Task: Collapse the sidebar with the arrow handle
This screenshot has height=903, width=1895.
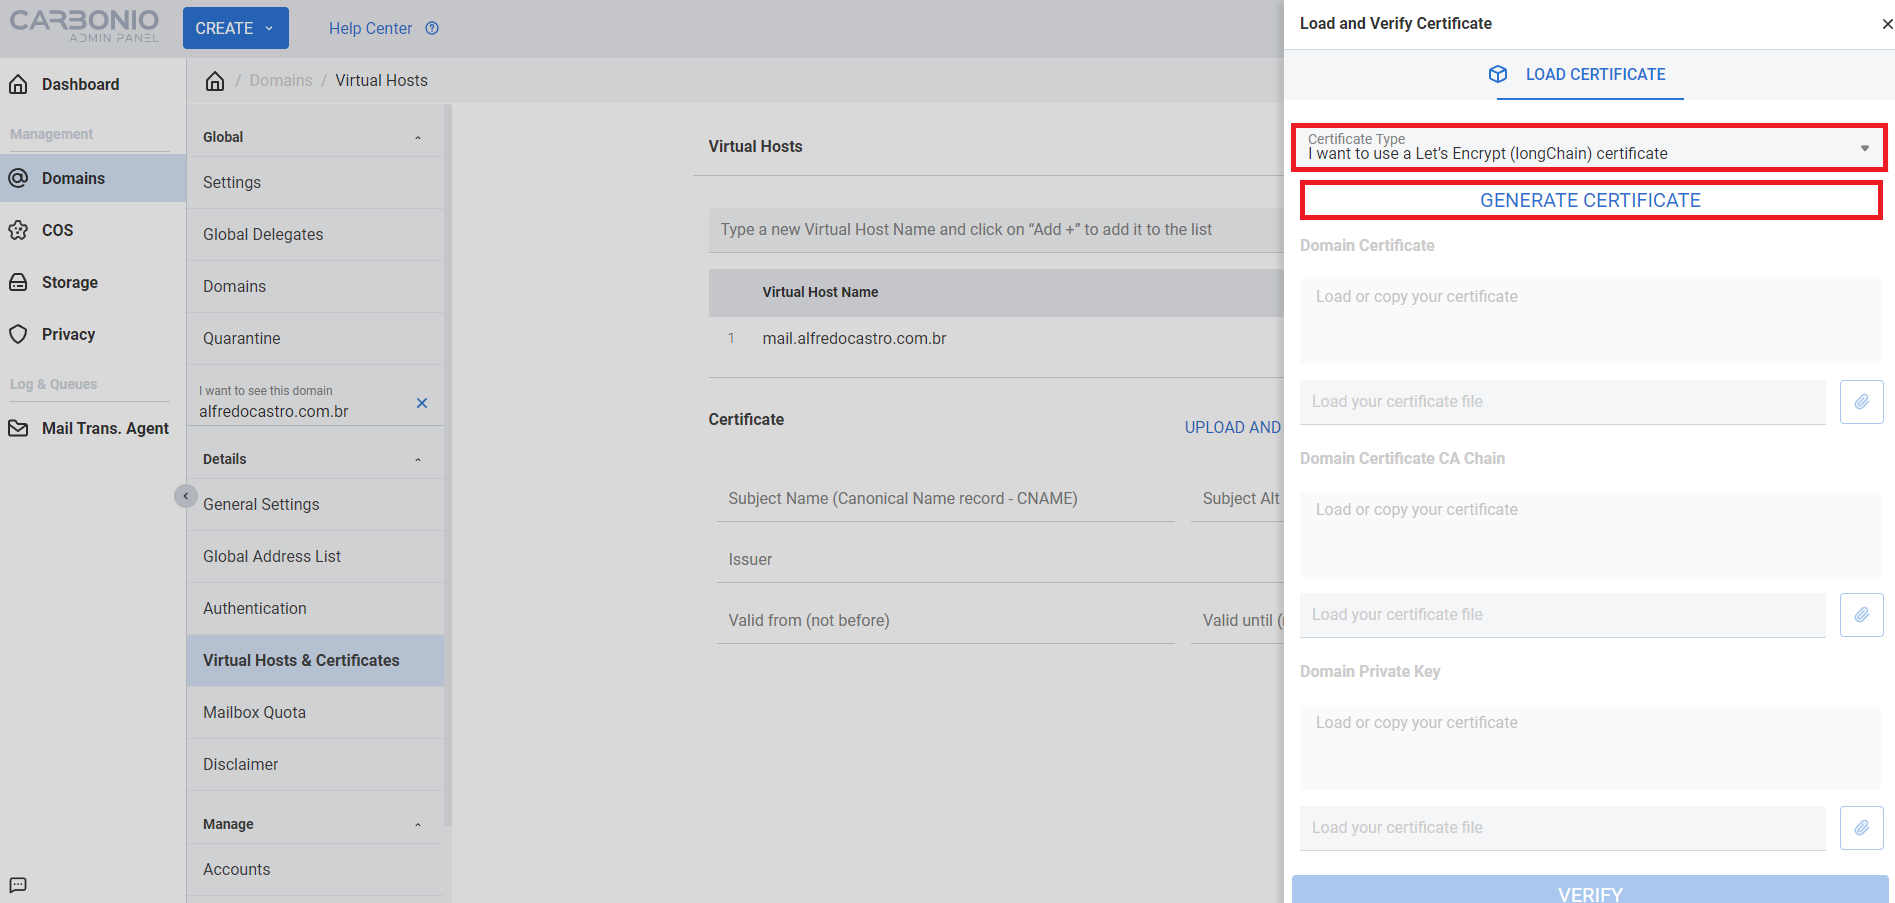Action: click(x=186, y=496)
